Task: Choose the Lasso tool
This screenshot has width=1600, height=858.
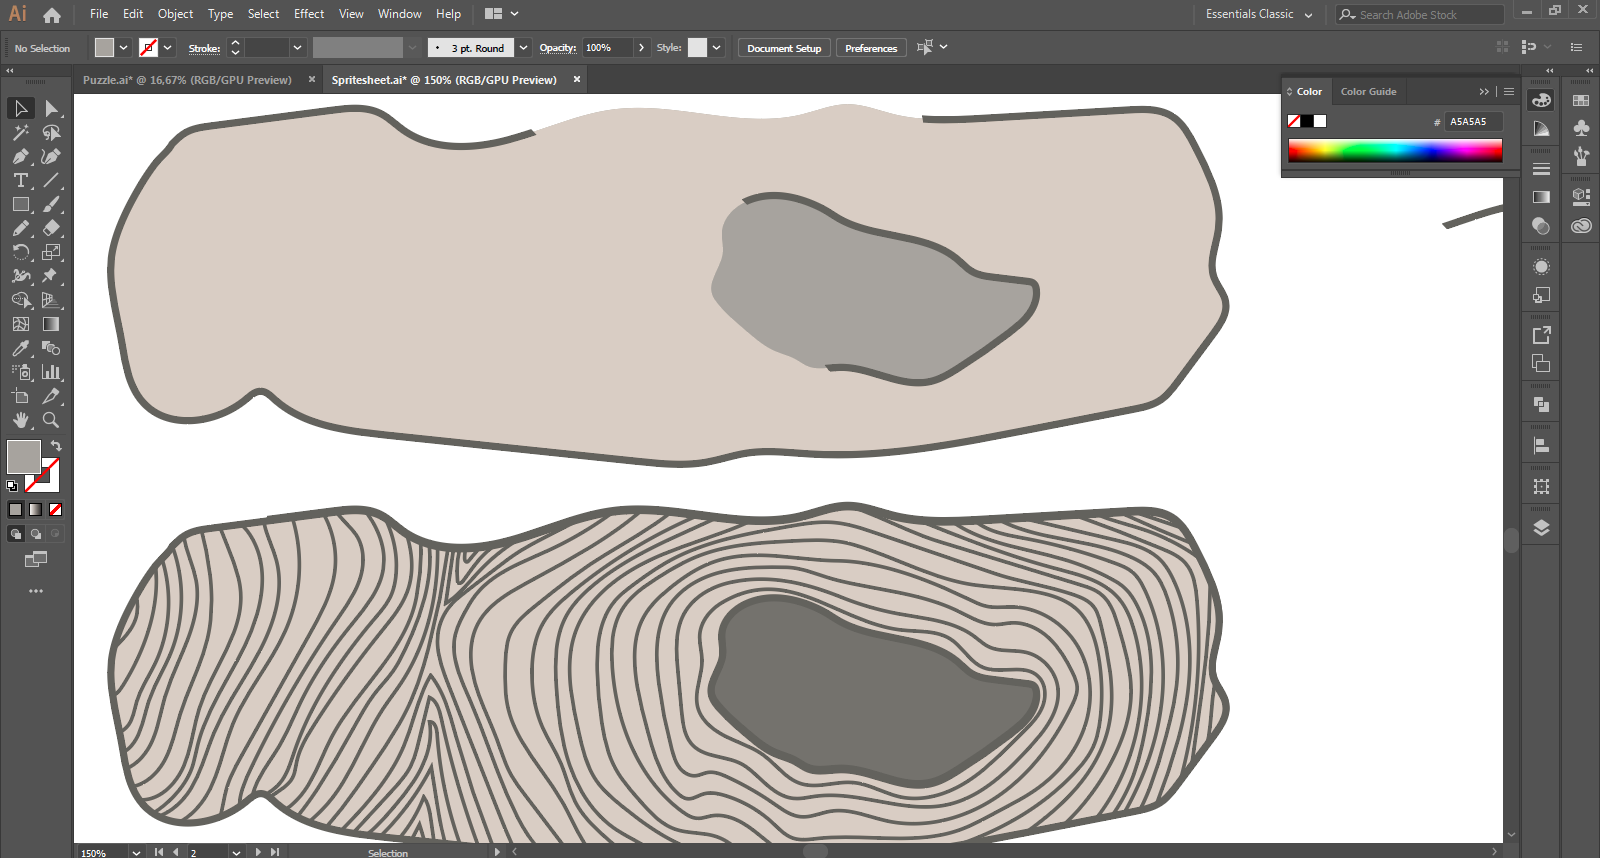Action: click(51, 132)
